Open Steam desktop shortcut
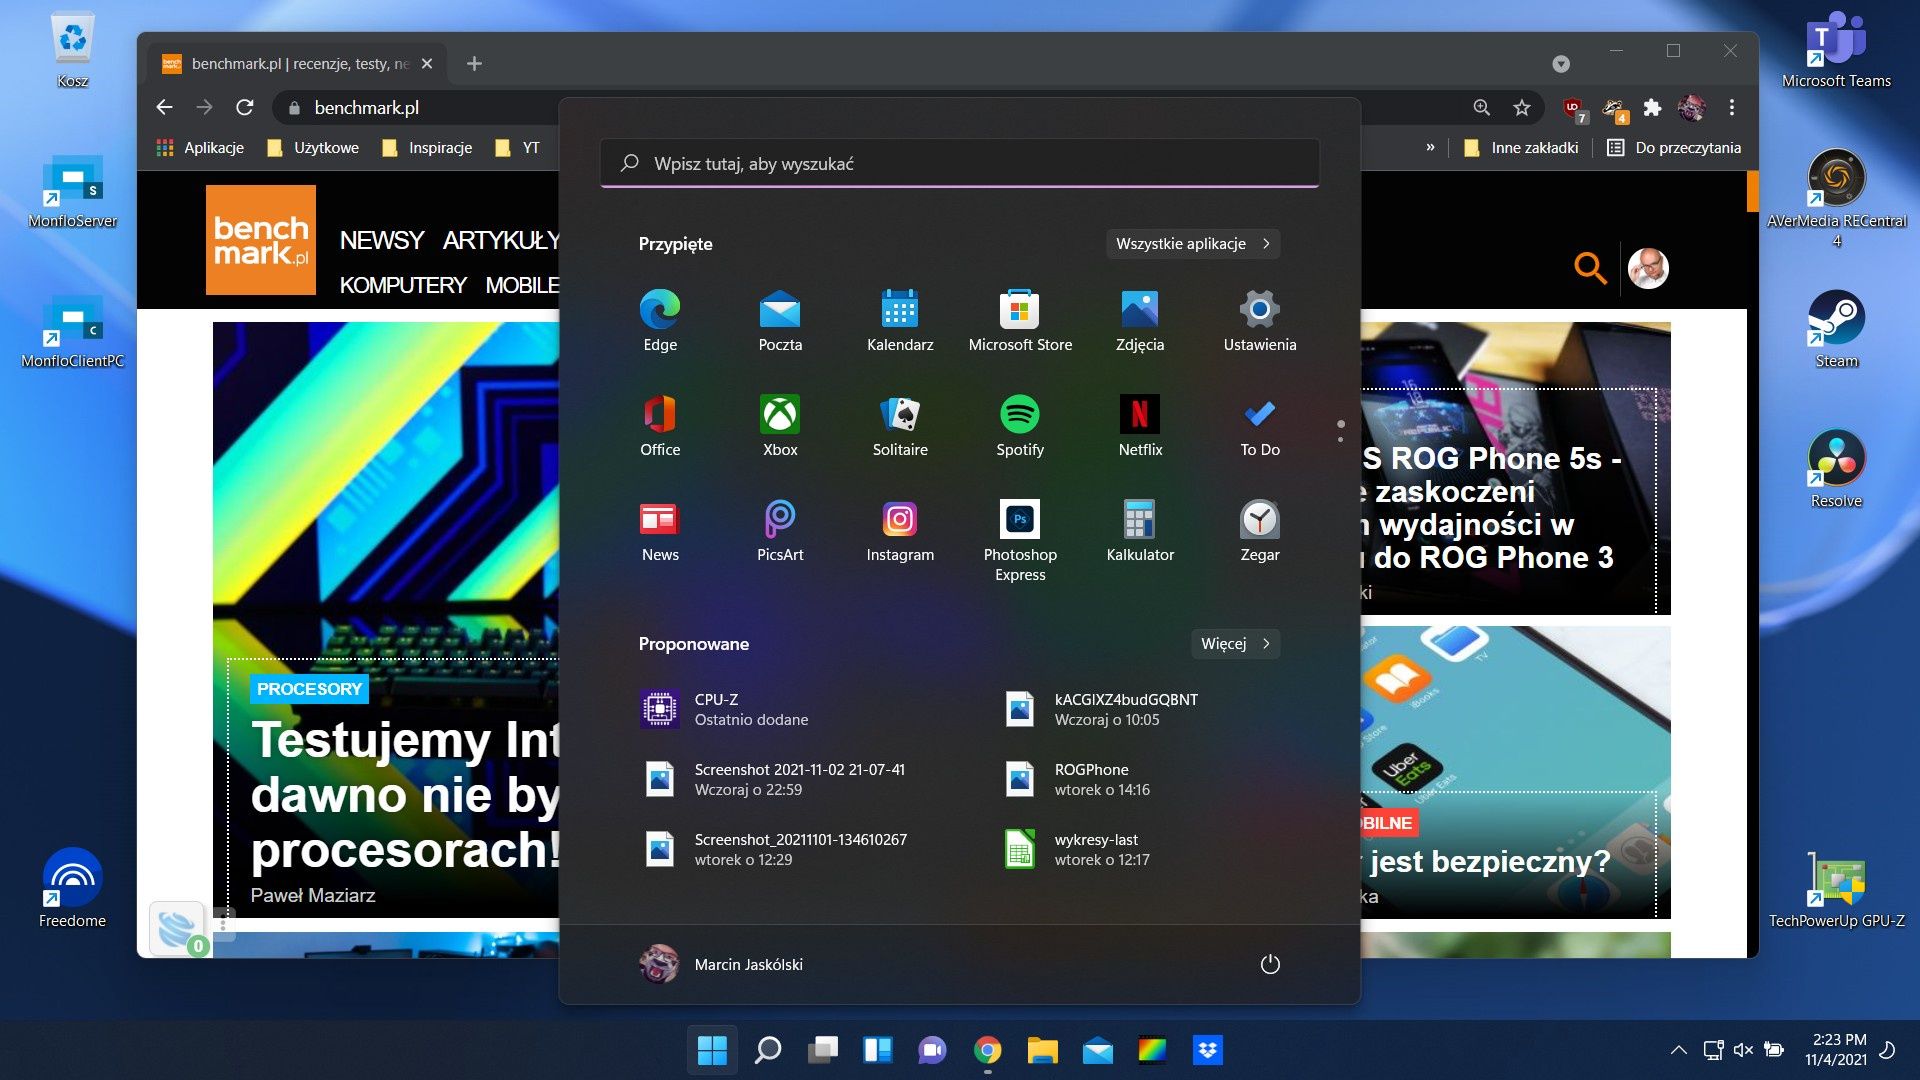1920x1080 pixels. pos(1836,329)
